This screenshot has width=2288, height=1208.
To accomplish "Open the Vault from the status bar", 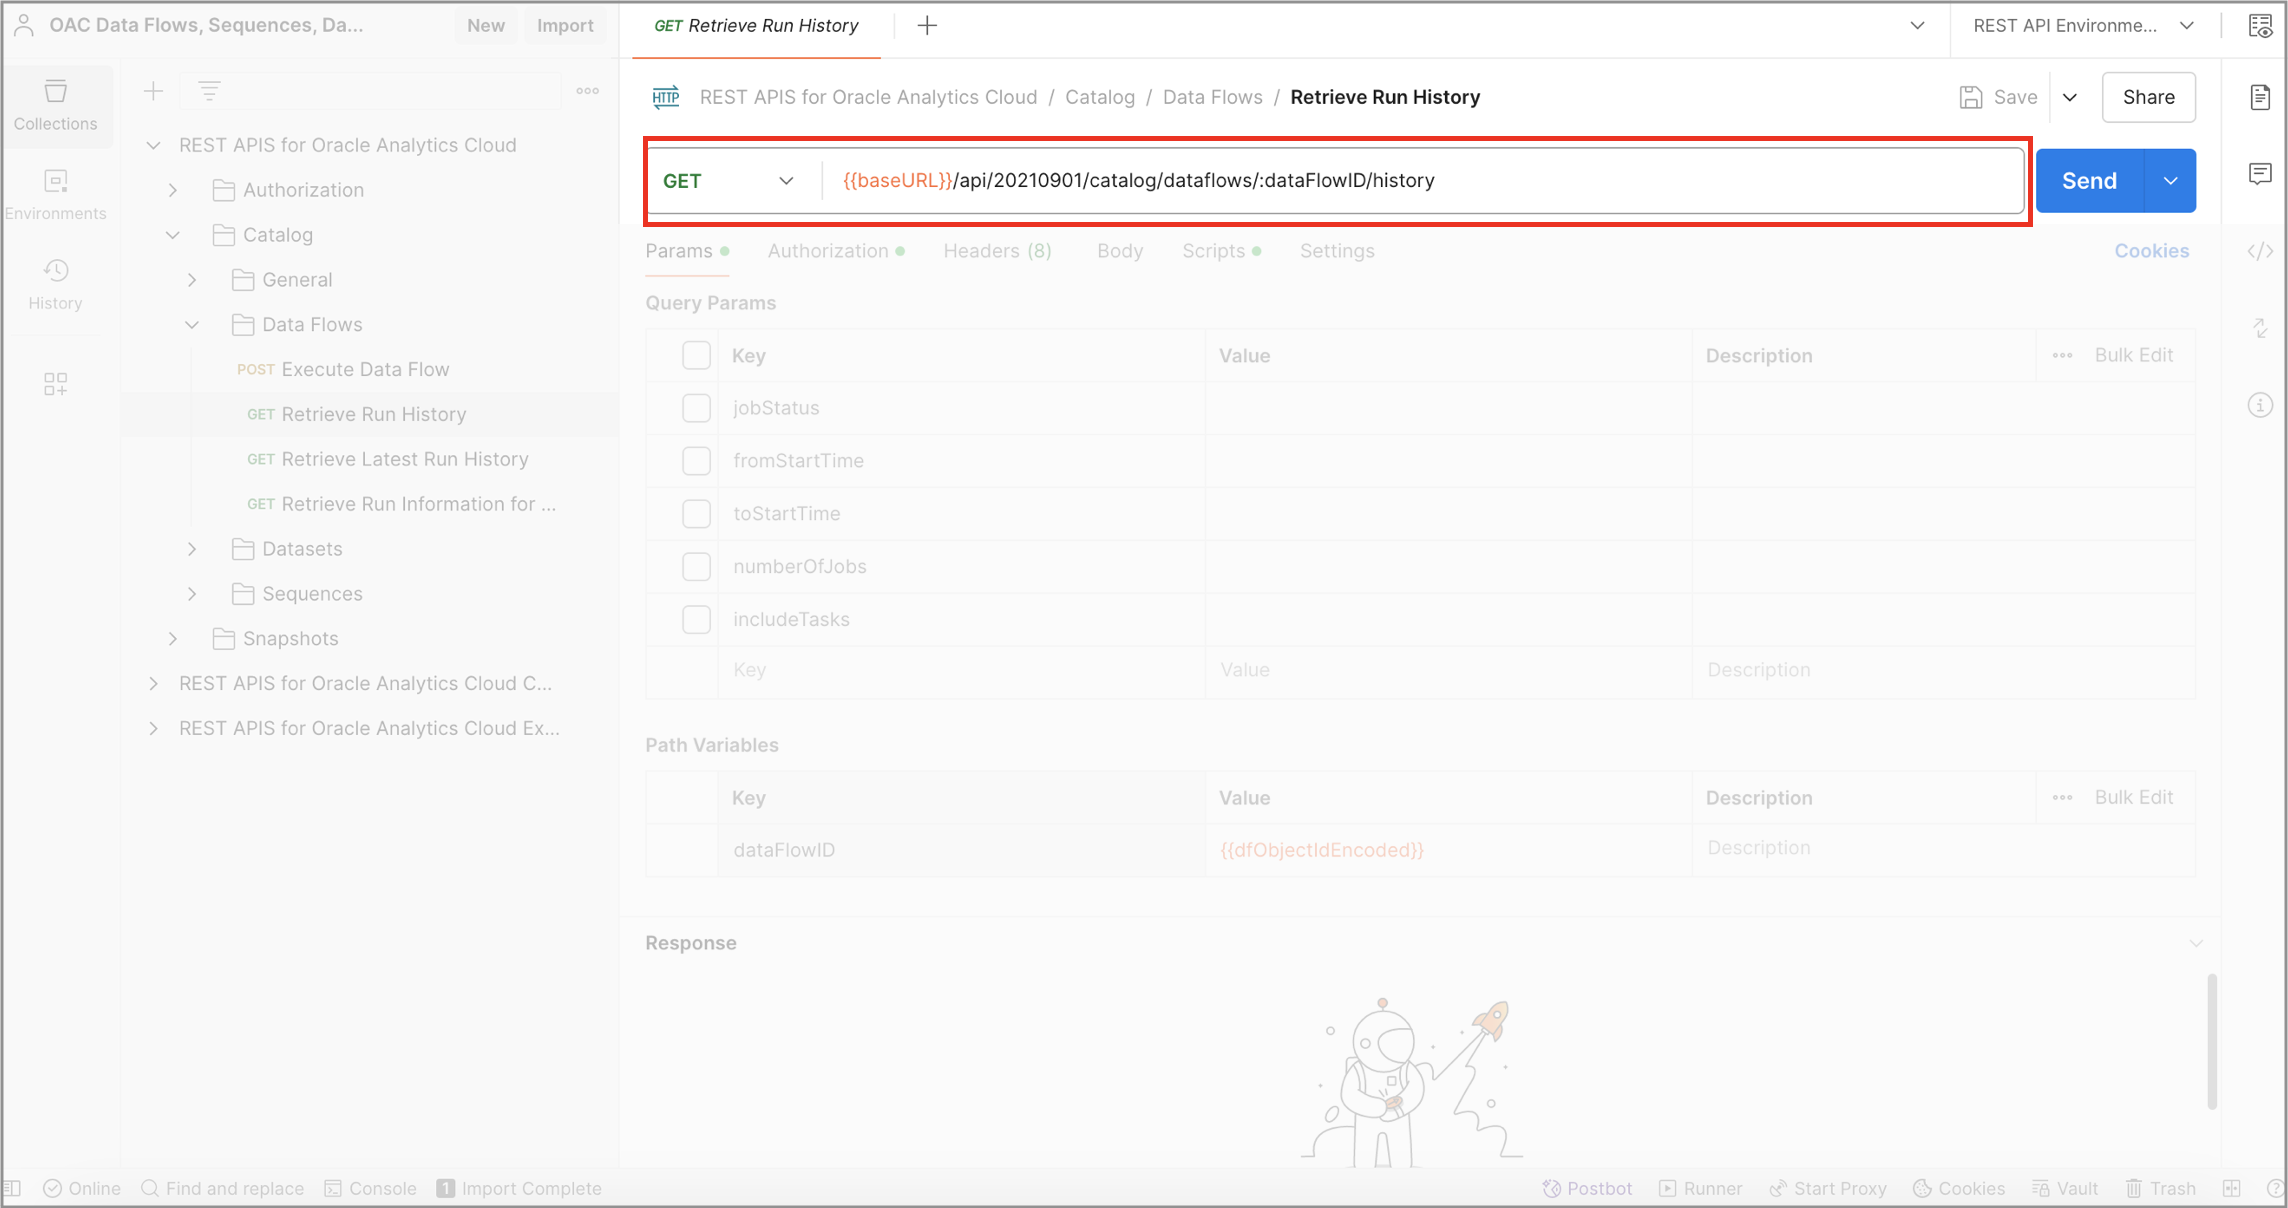I will (x=2064, y=1188).
